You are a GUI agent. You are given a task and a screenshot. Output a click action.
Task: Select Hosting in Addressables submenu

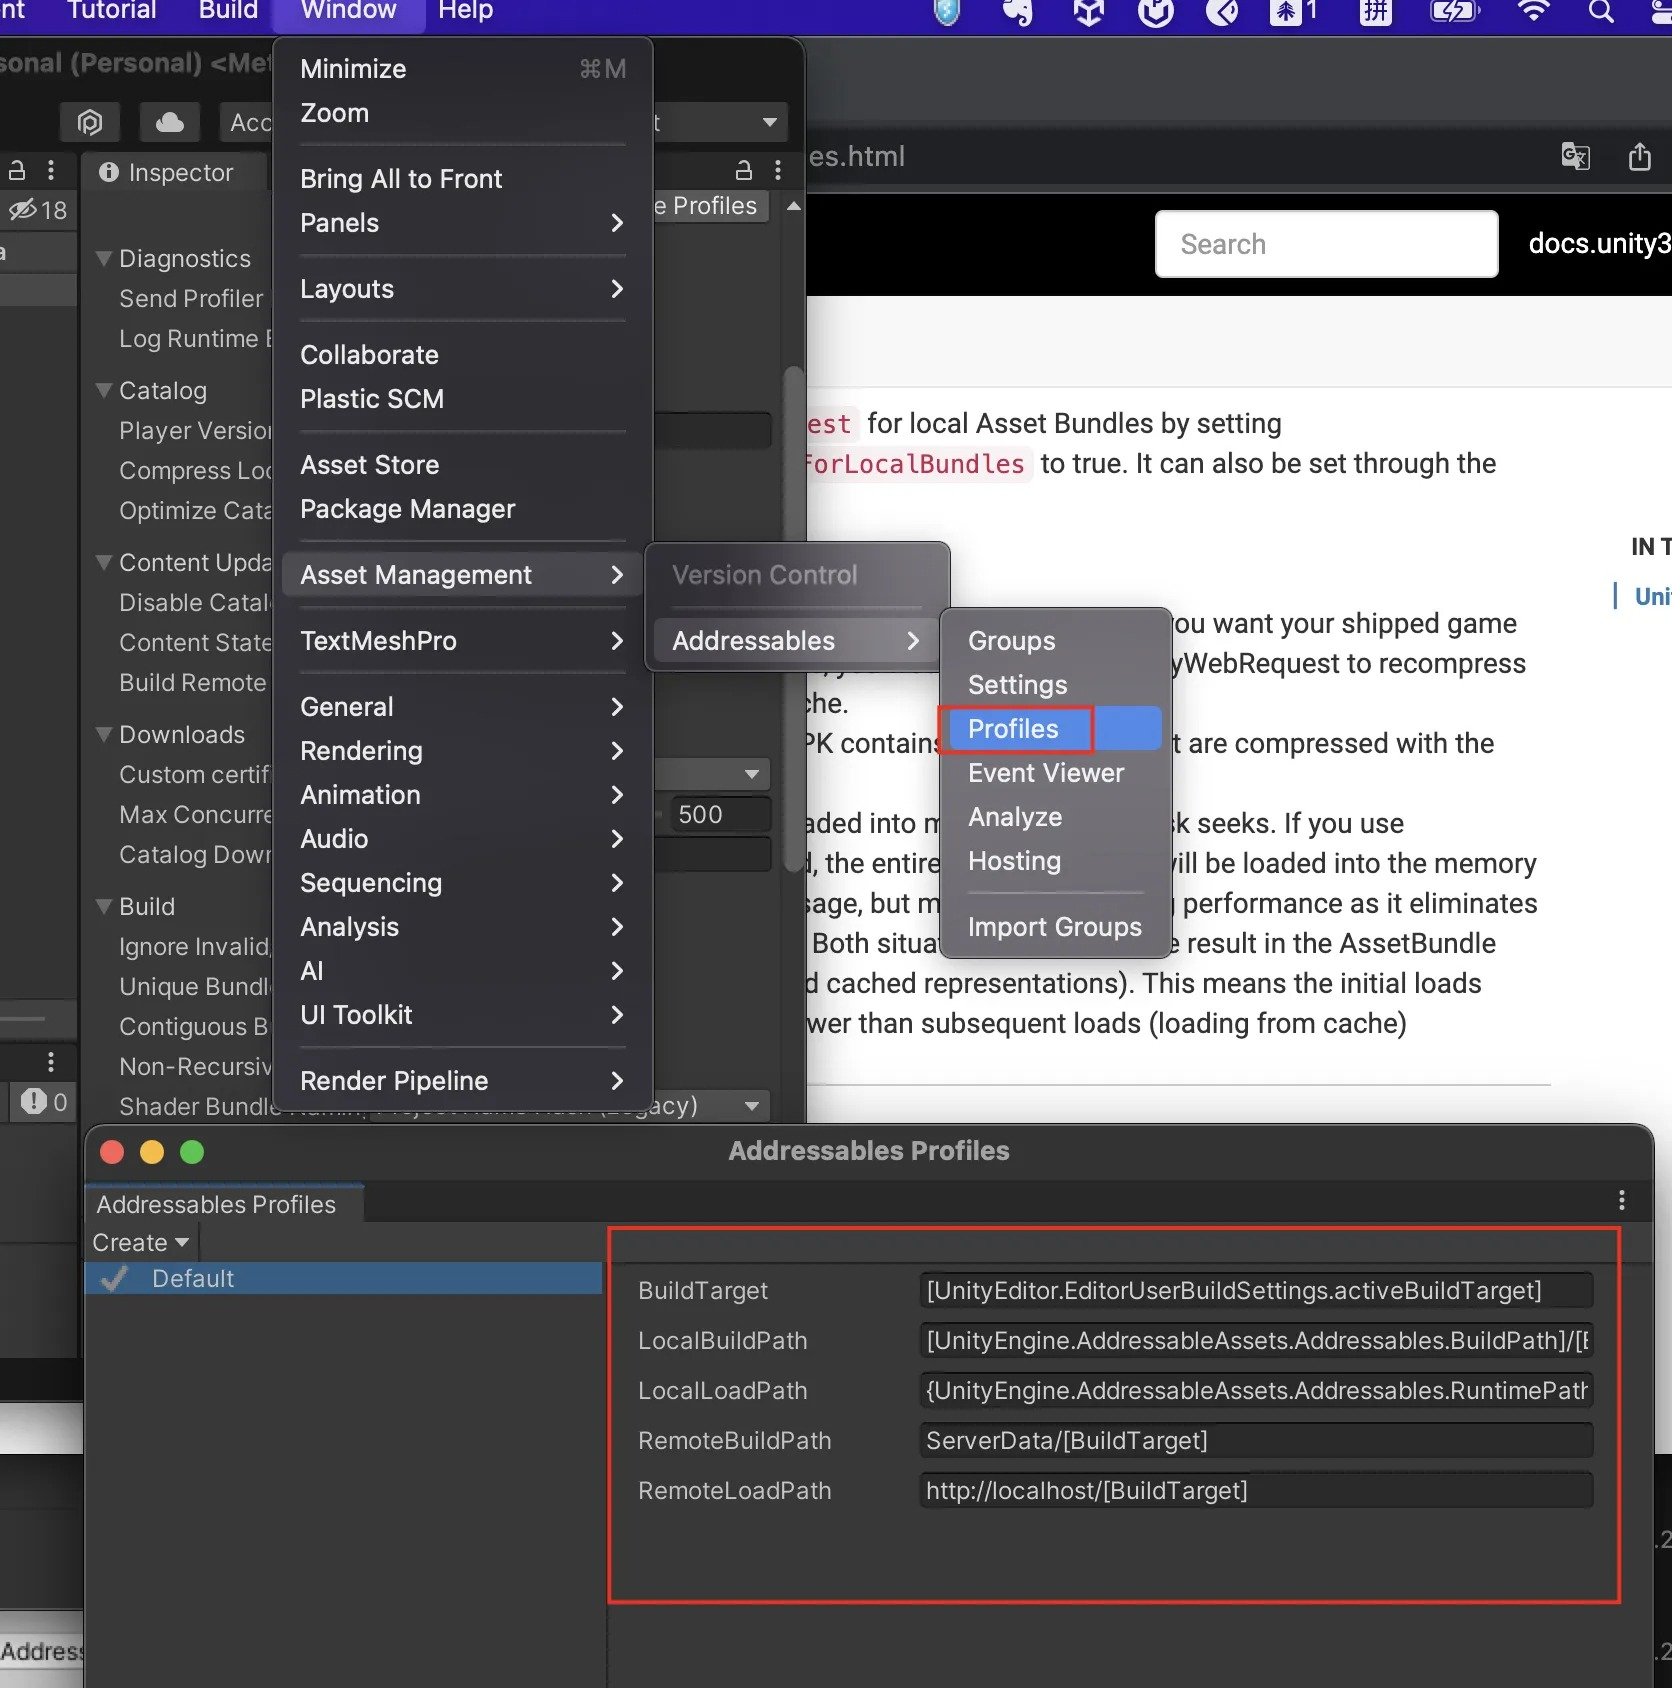(1054, 861)
